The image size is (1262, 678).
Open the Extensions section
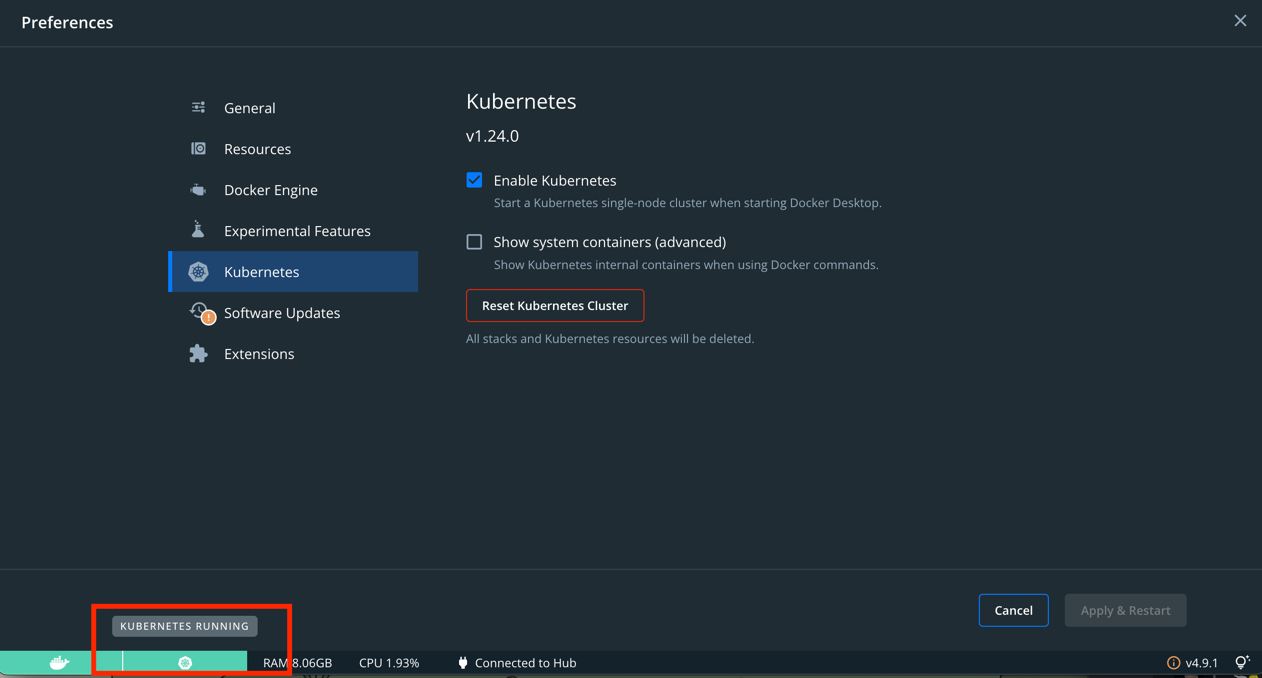click(293, 353)
